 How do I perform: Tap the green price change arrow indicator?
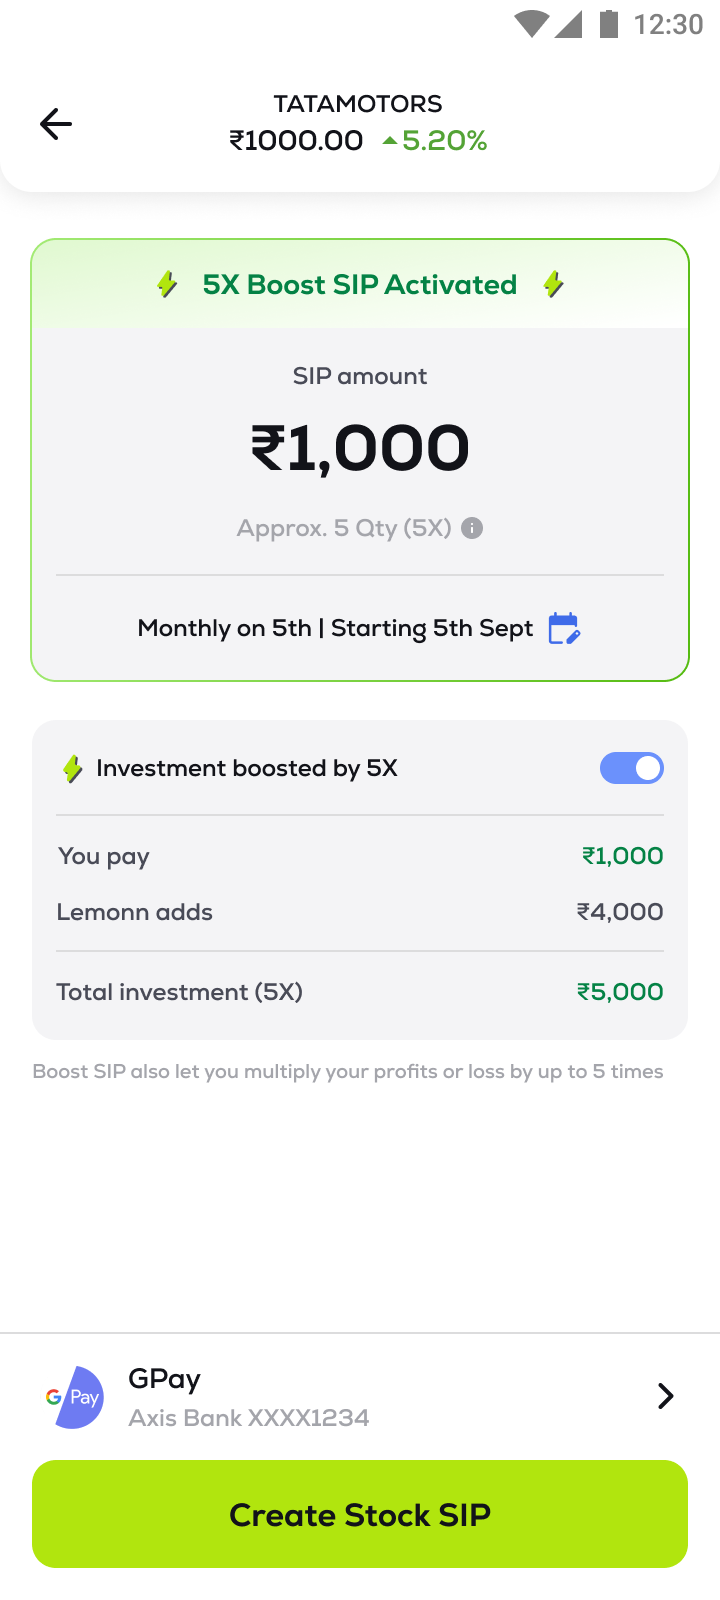pos(390,141)
